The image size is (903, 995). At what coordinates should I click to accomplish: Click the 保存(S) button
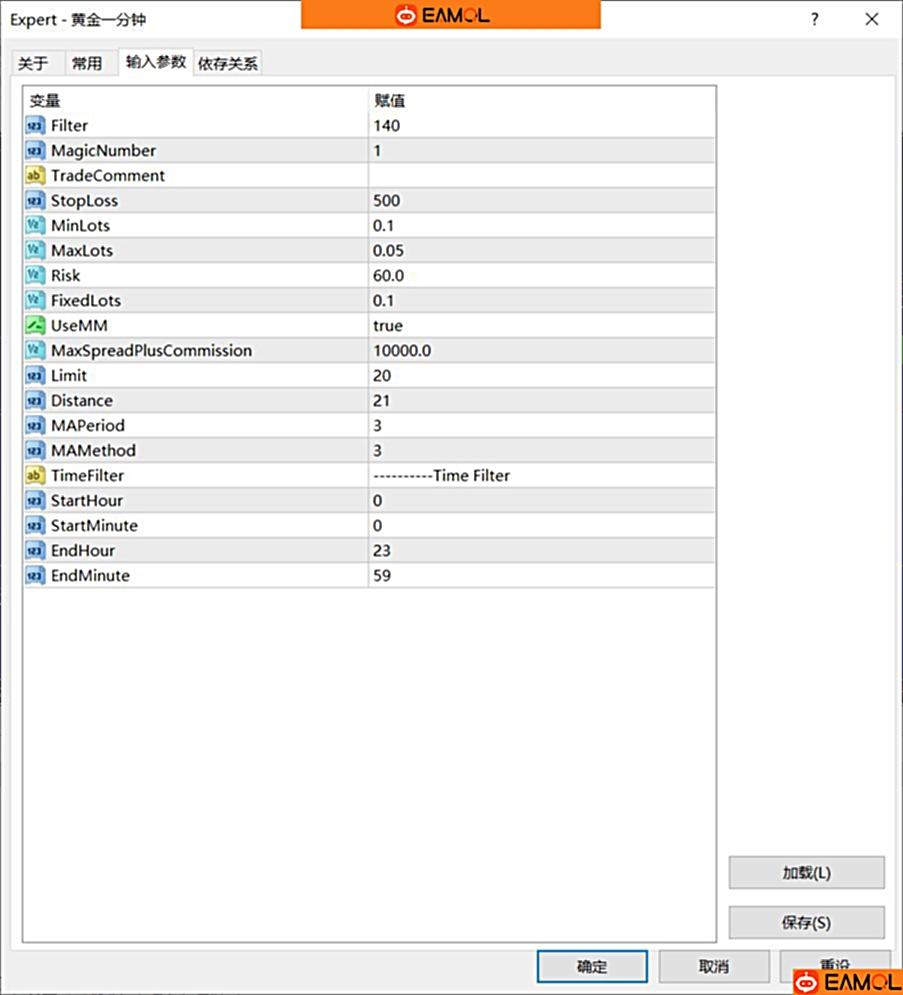click(x=806, y=922)
